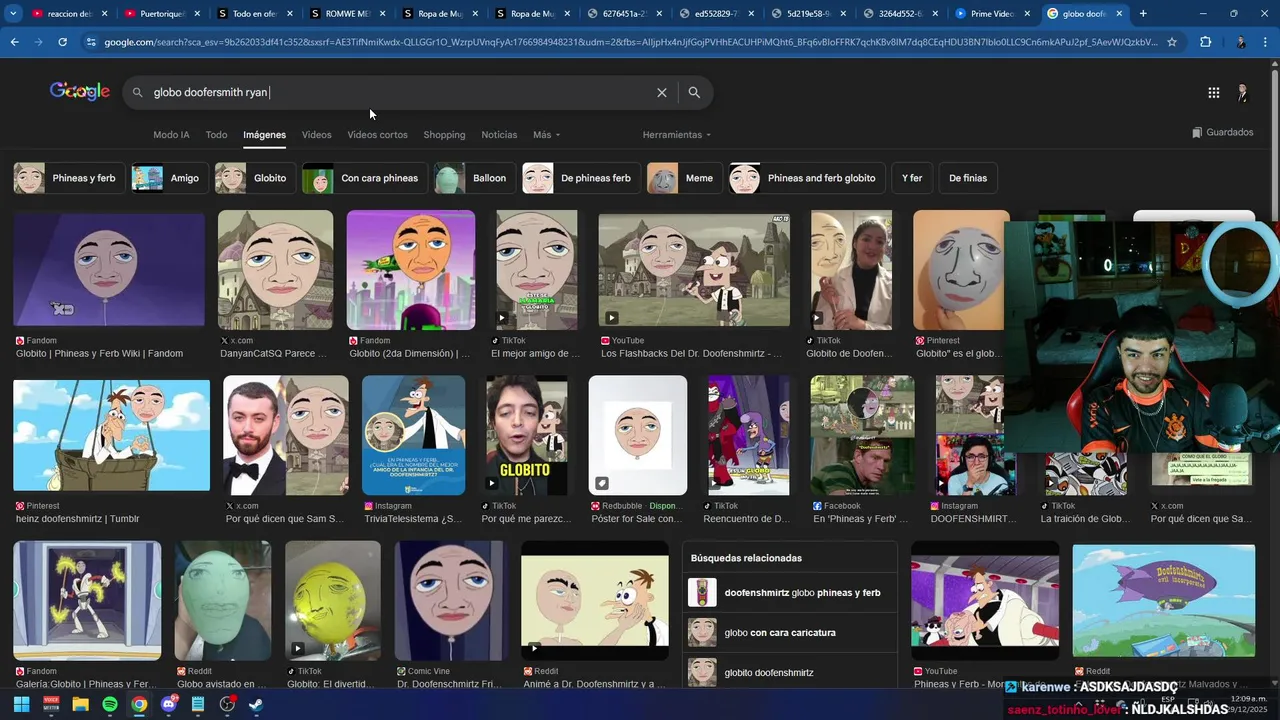Select Y fer filter chip
The width and height of the screenshot is (1280, 720).
pos(912,178)
